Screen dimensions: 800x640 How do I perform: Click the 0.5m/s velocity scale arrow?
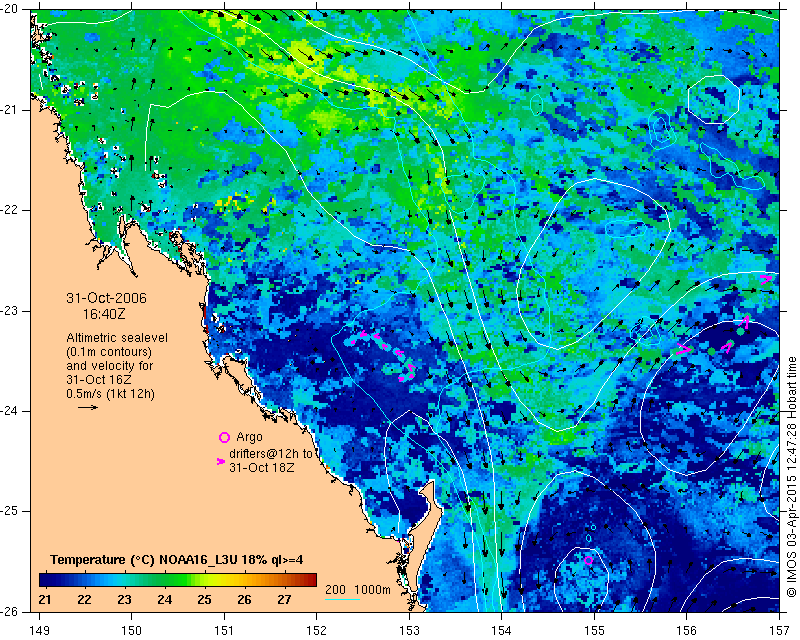tap(88, 407)
